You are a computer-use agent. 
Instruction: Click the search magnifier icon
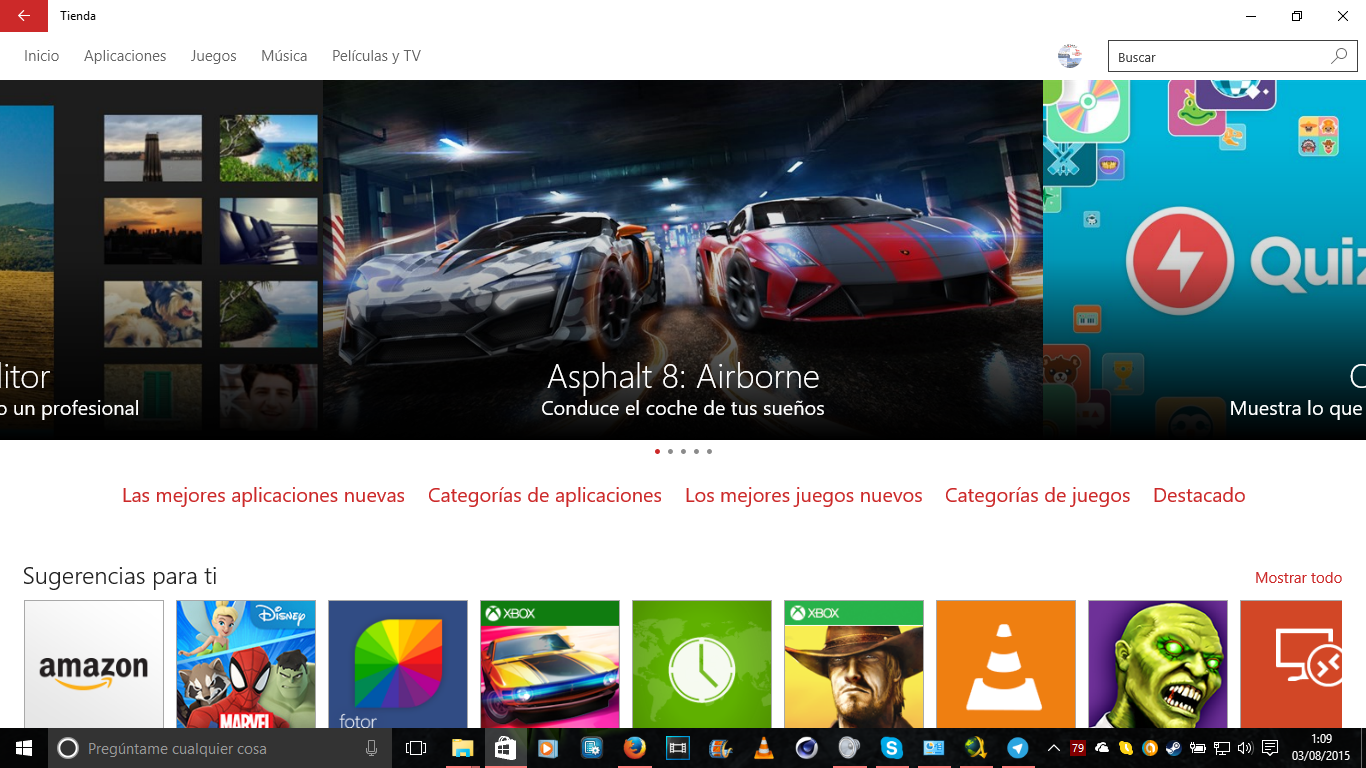(x=1339, y=56)
